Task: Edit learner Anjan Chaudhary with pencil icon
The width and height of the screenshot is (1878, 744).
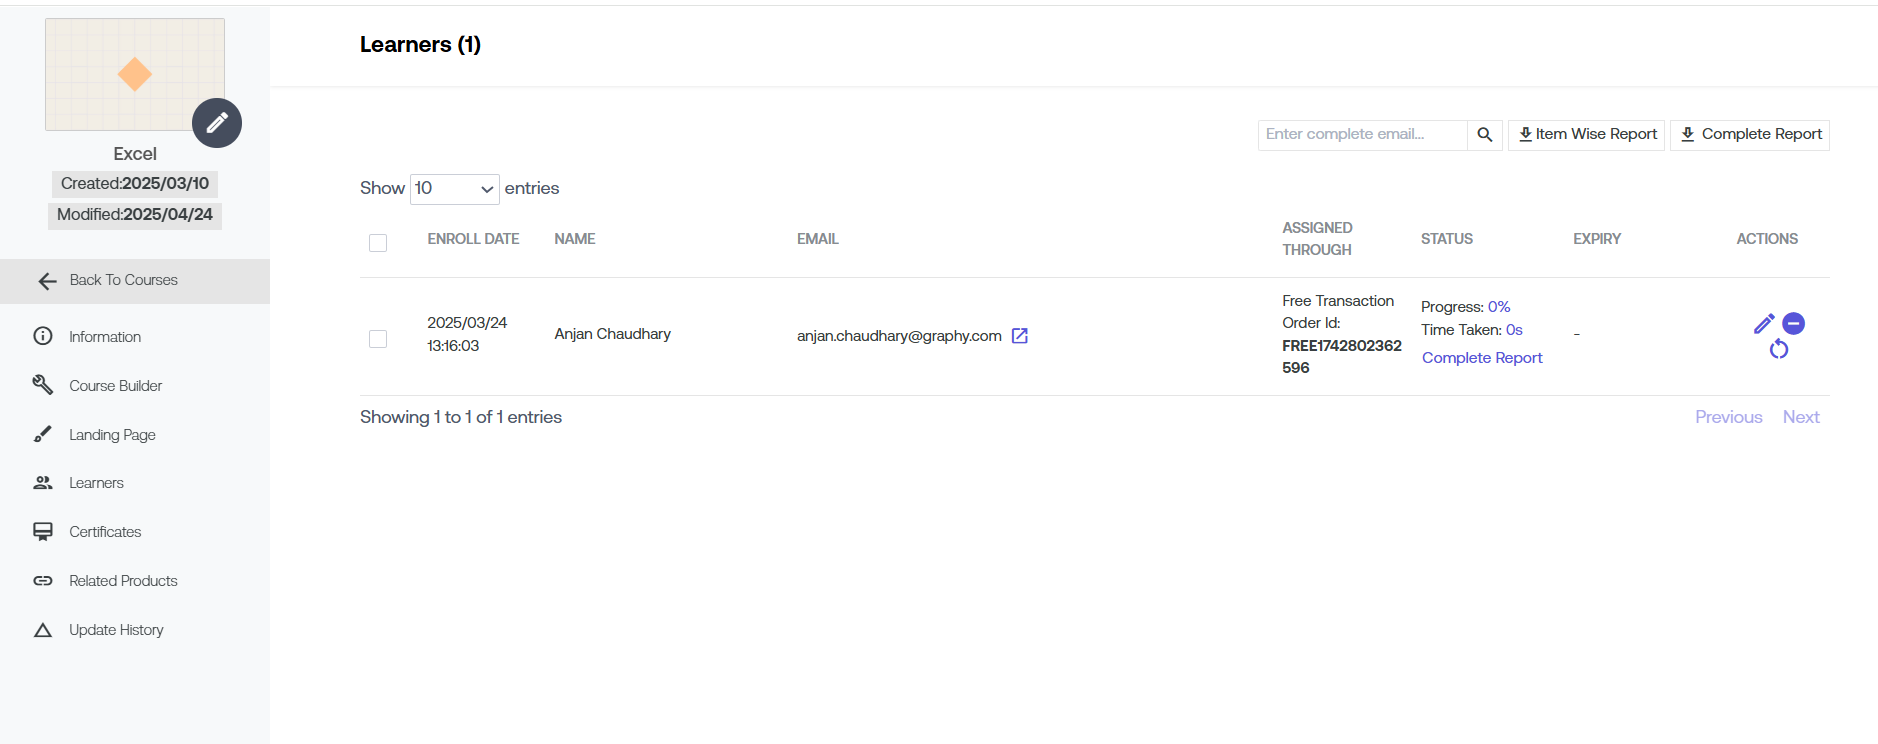Action: tap(1763, 324)
